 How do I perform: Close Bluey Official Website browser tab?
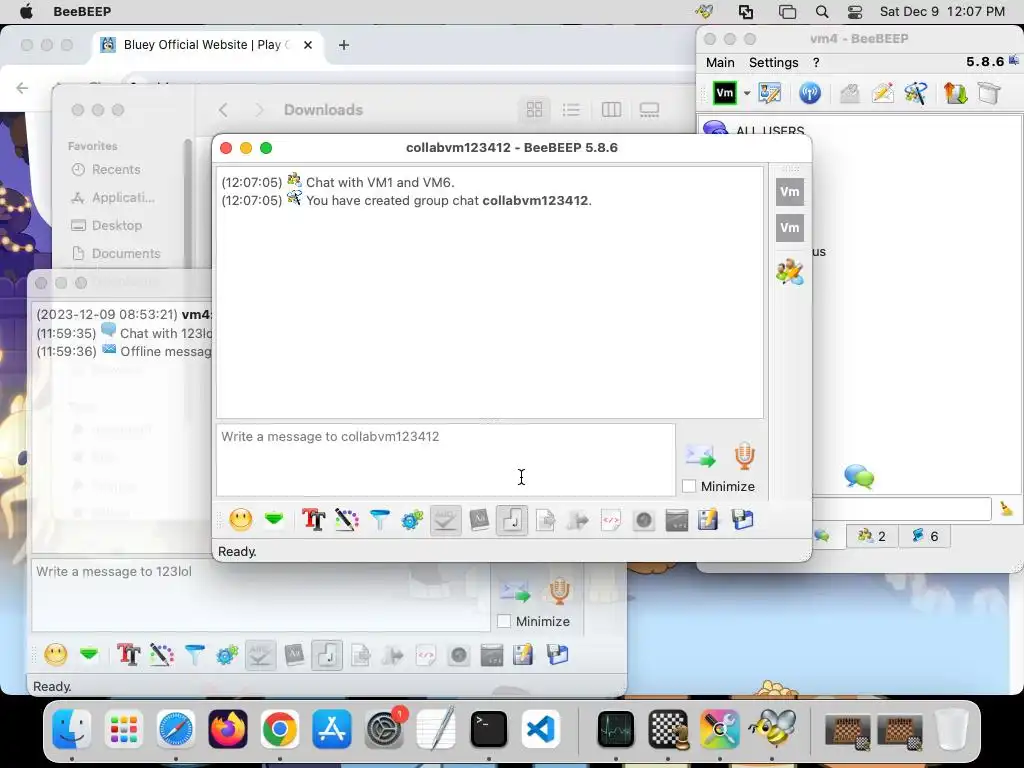coord(308,45)
